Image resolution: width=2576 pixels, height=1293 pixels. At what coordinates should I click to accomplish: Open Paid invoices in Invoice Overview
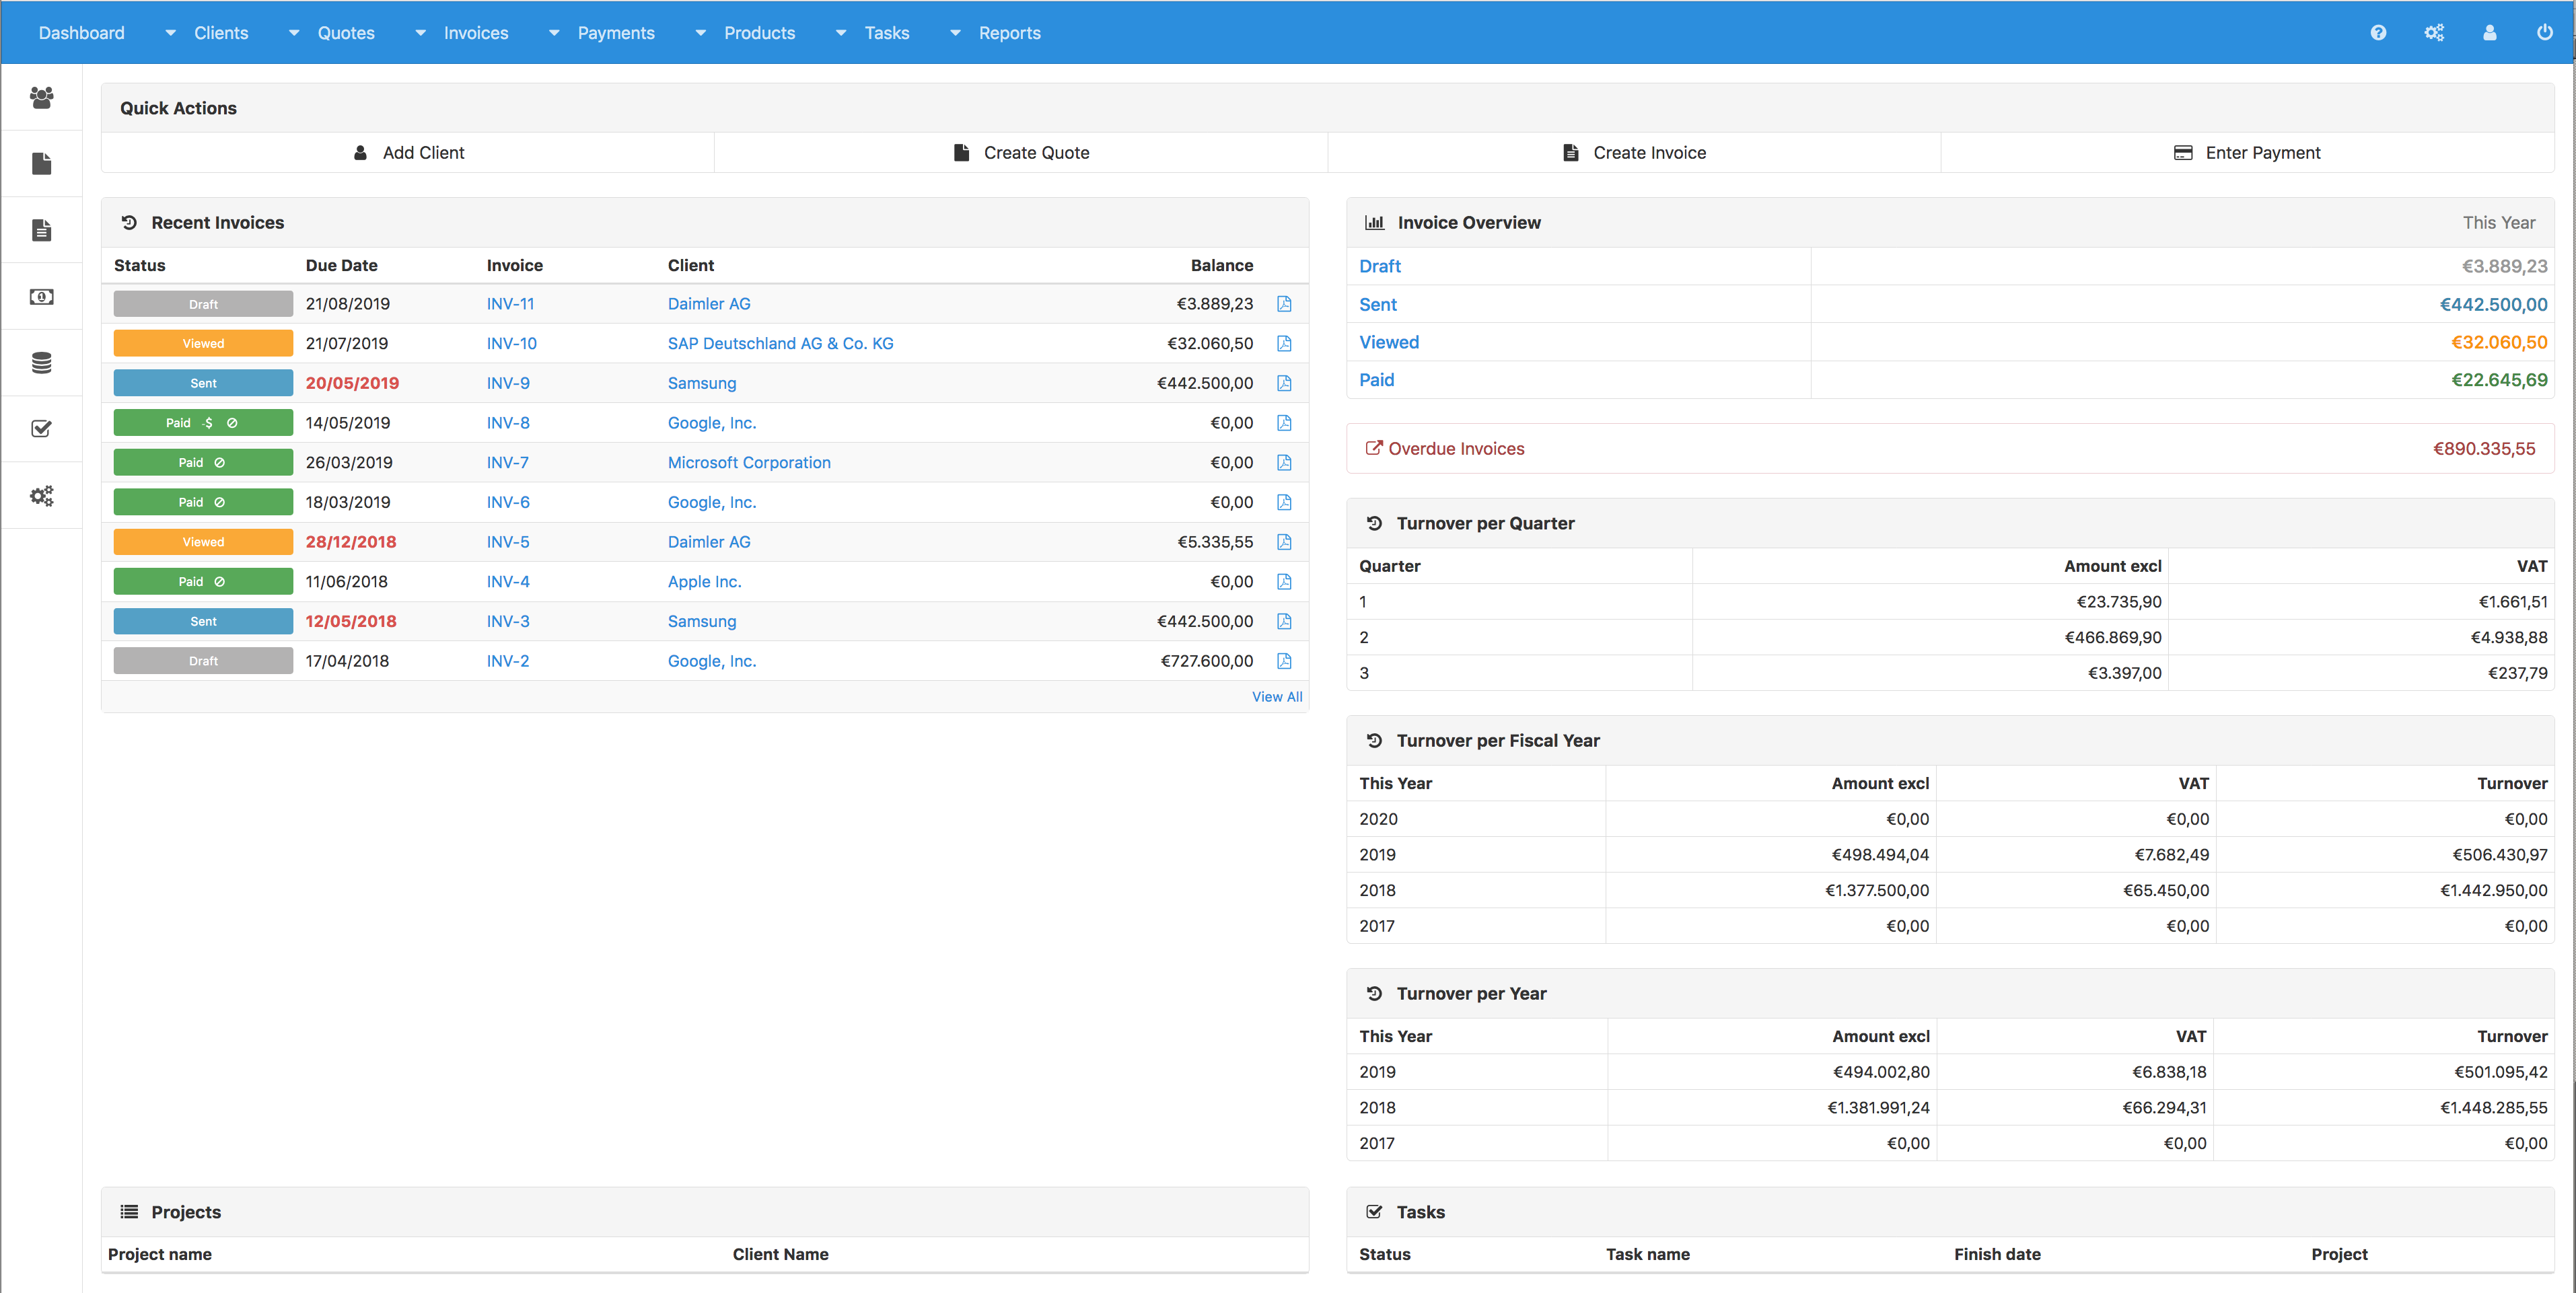coord(1377,380)
